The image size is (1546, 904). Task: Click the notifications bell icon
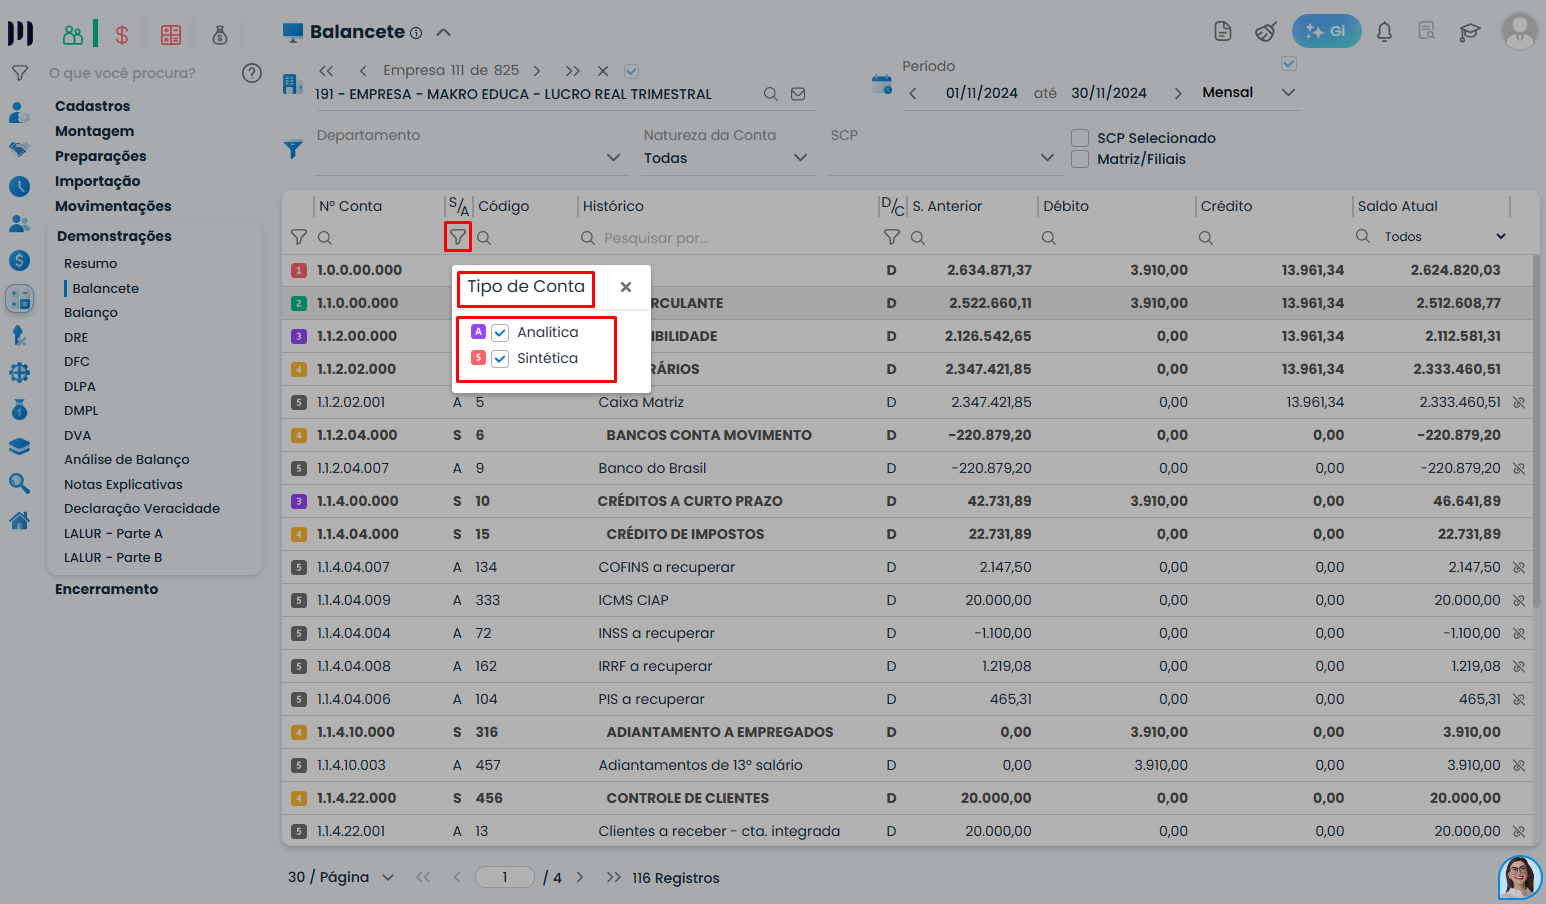[1384, 32]
